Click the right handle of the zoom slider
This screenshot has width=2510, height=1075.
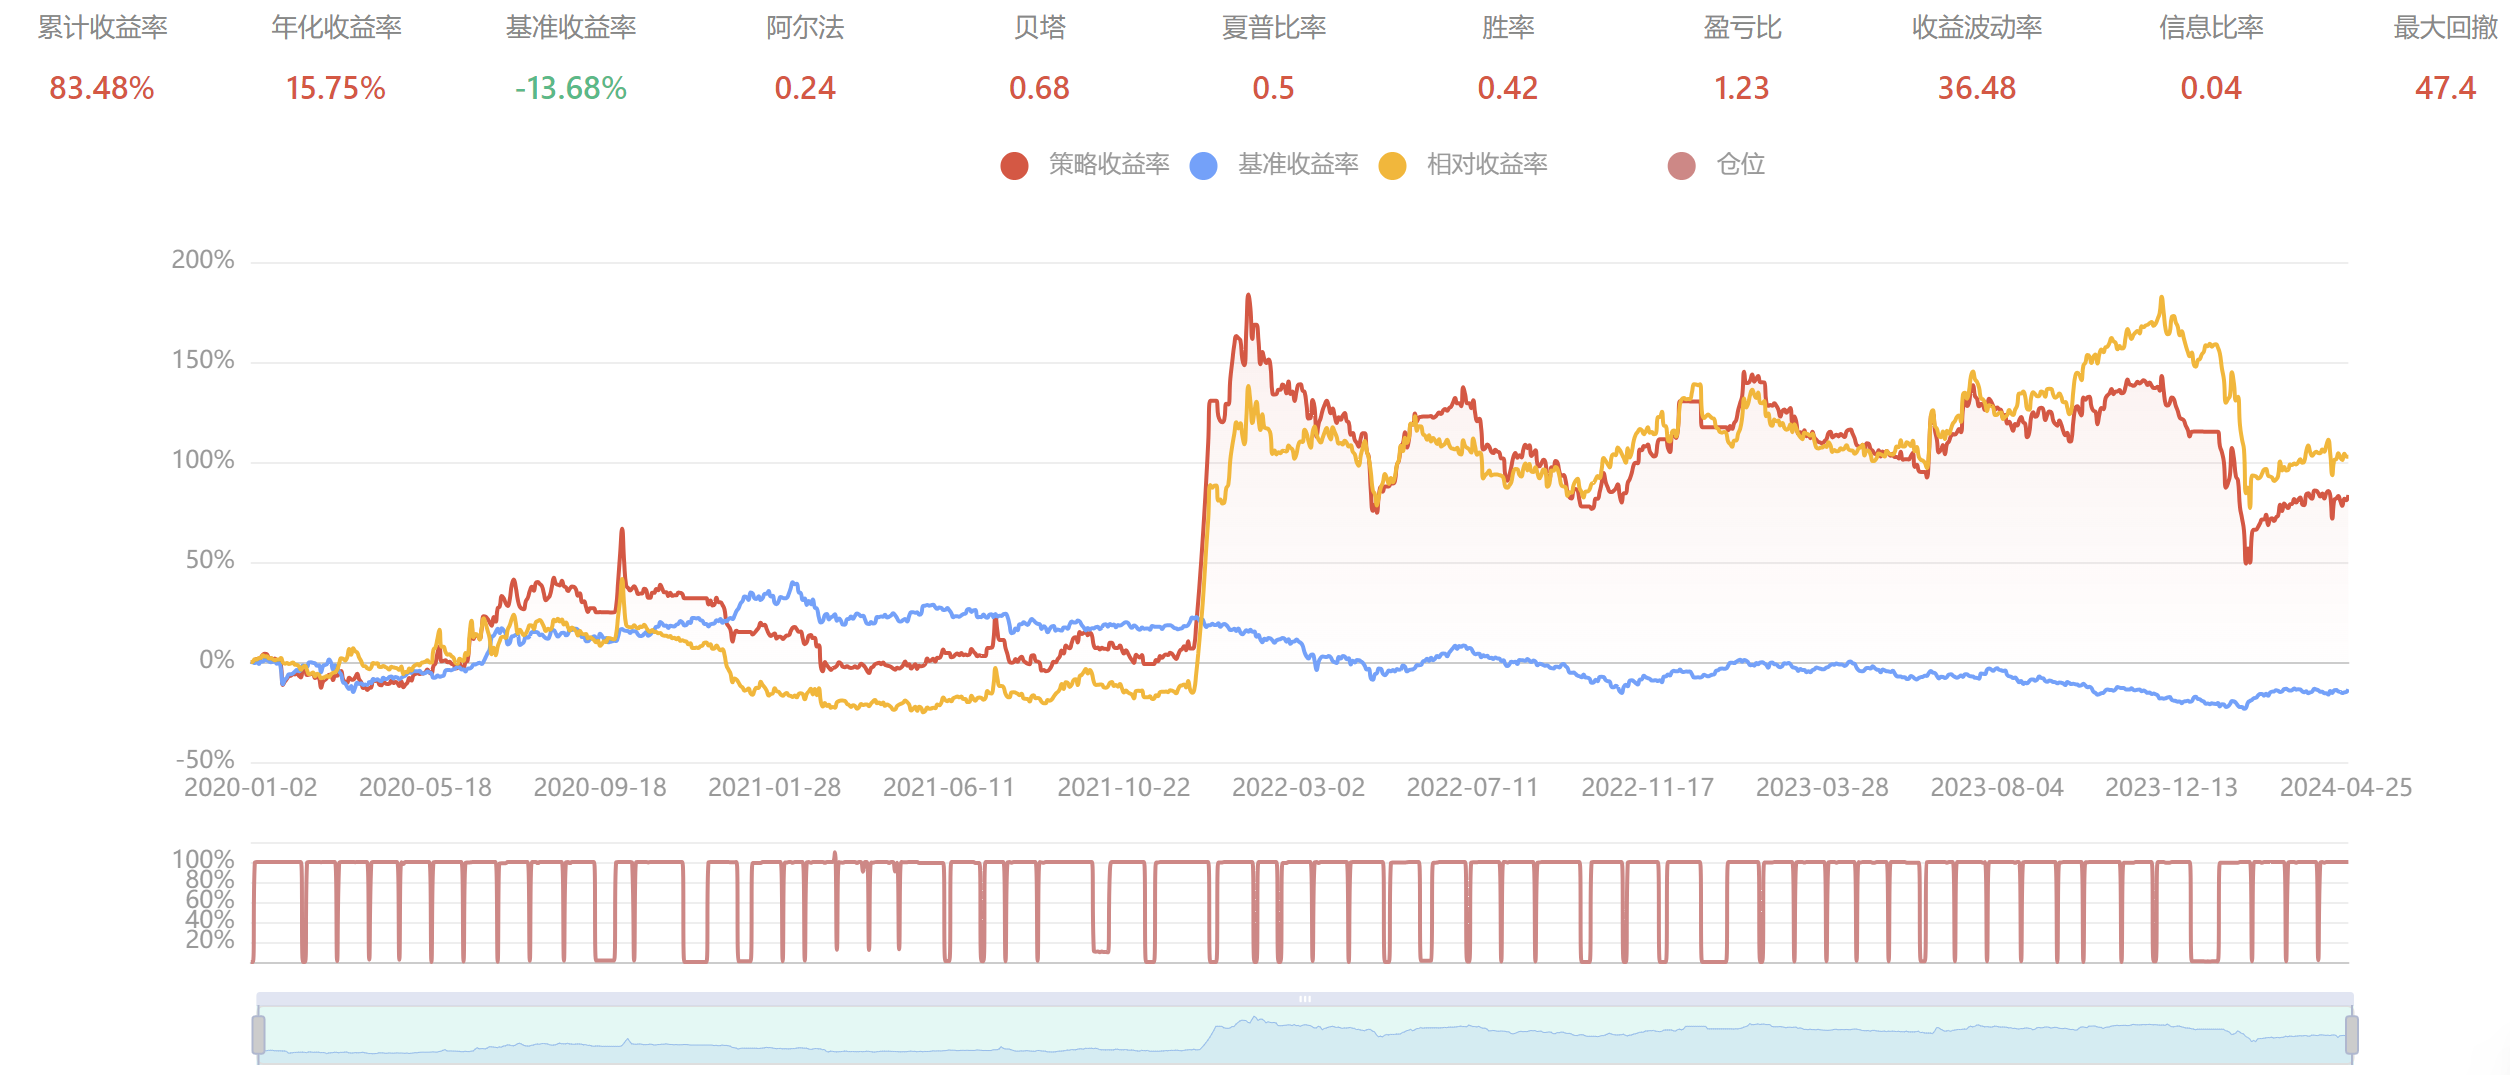(2351, 1034)
